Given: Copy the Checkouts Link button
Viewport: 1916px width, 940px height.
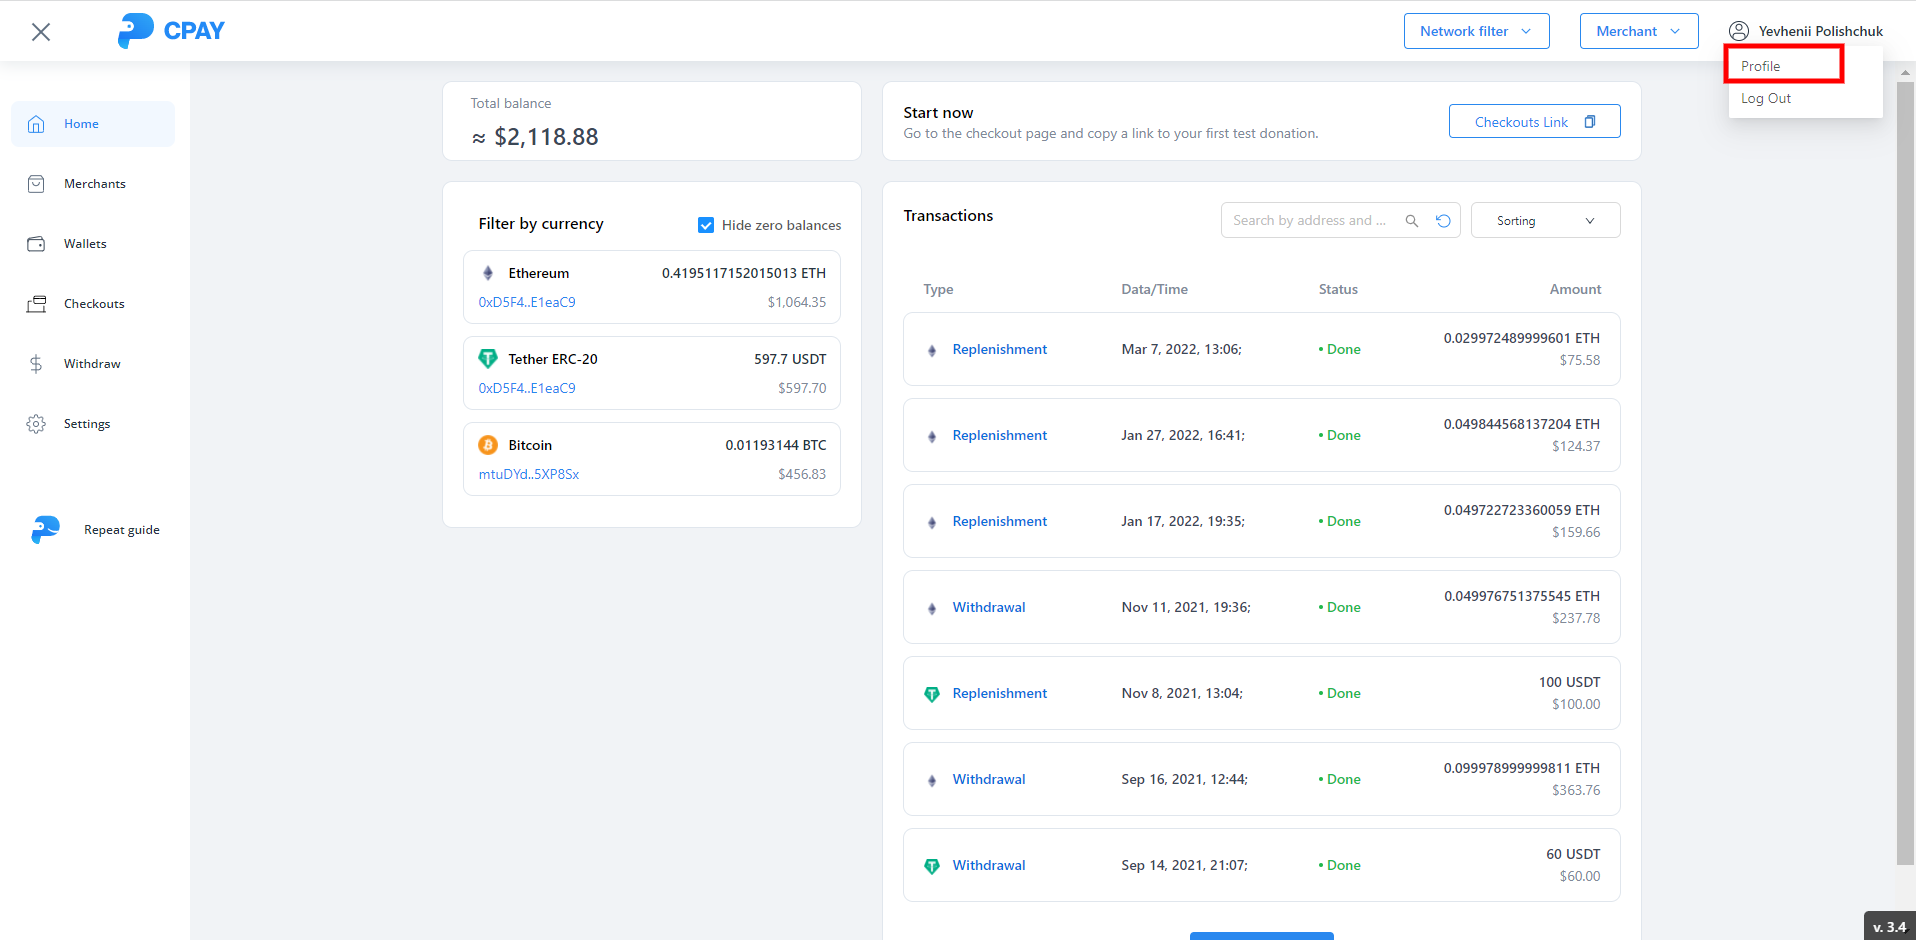Looking at the screenshot, I should tap(1534, 122).
